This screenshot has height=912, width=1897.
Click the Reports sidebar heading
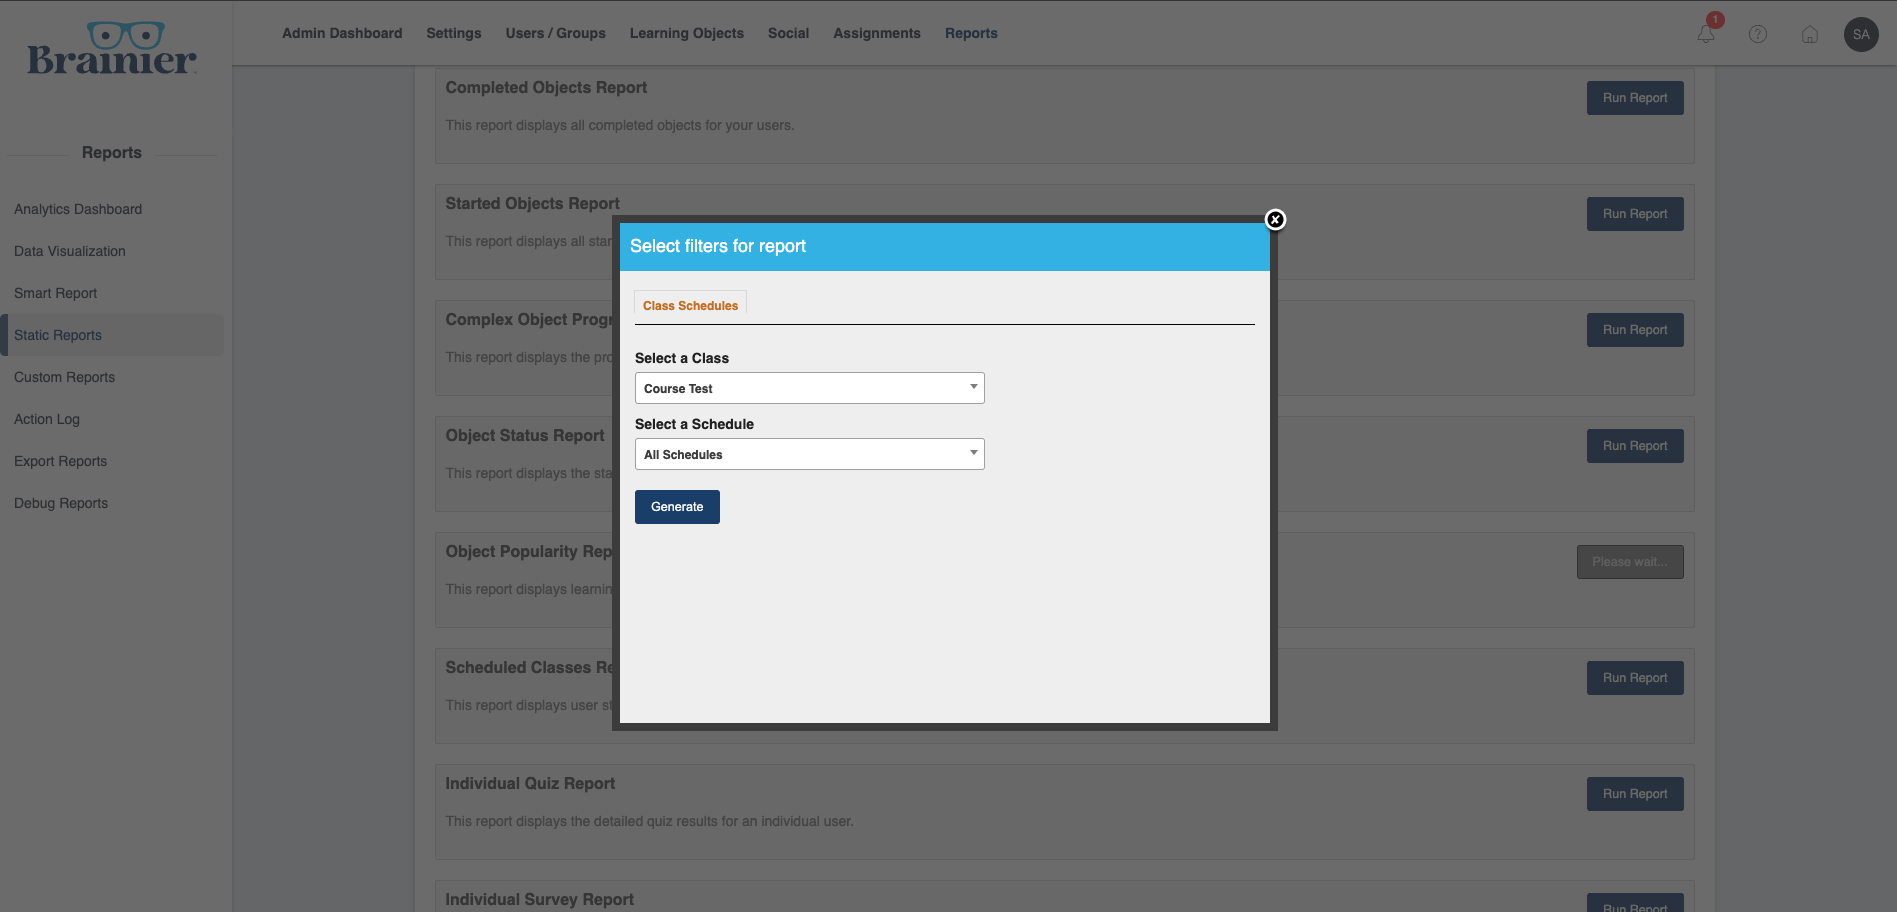pyautogui.click(x=112, y=152)
